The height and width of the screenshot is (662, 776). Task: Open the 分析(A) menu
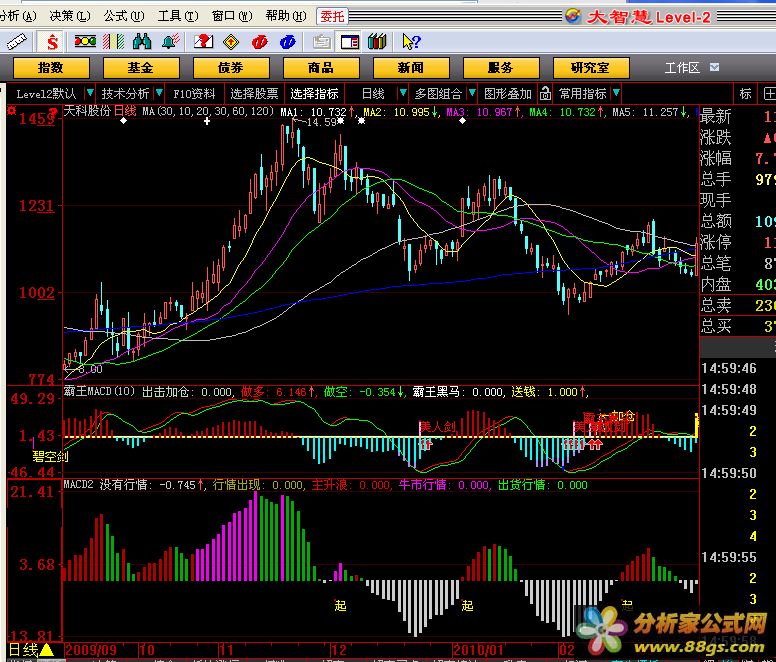tap(18, 16)
